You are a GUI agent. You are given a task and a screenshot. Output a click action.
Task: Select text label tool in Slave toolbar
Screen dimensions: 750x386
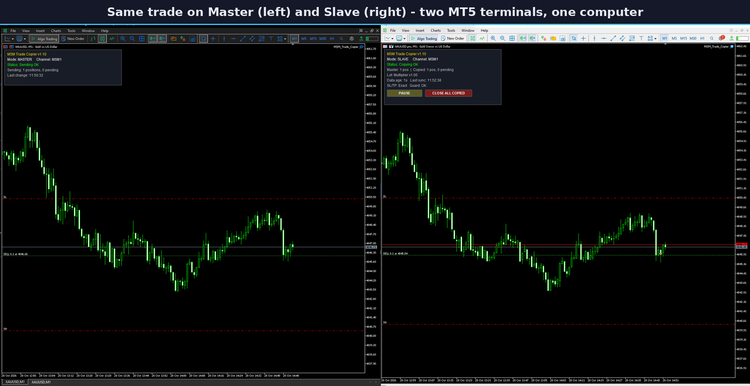(641, 38)
